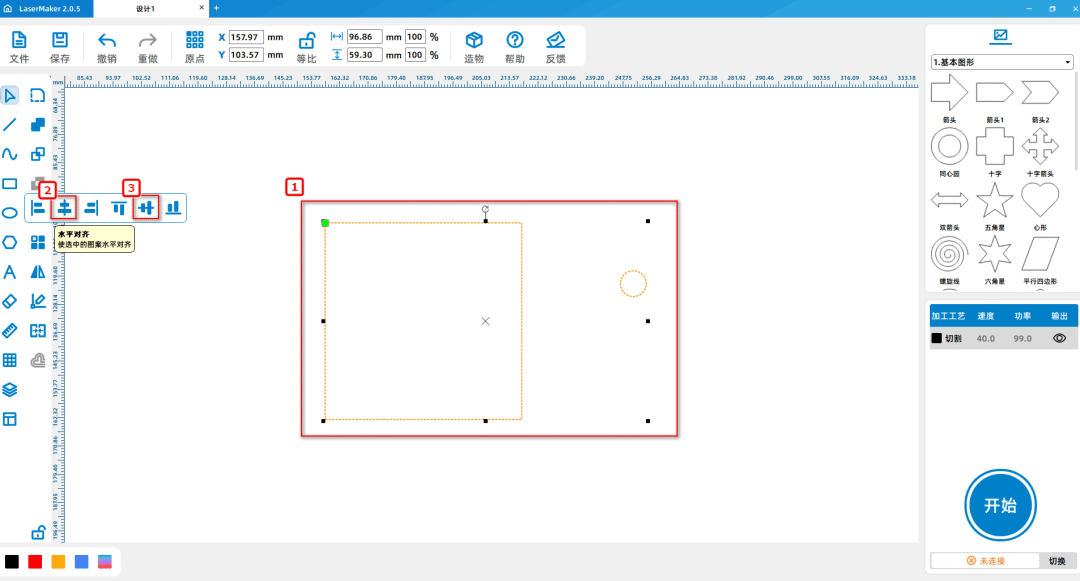Pick the red color swatch

click(x=35, y=562)
